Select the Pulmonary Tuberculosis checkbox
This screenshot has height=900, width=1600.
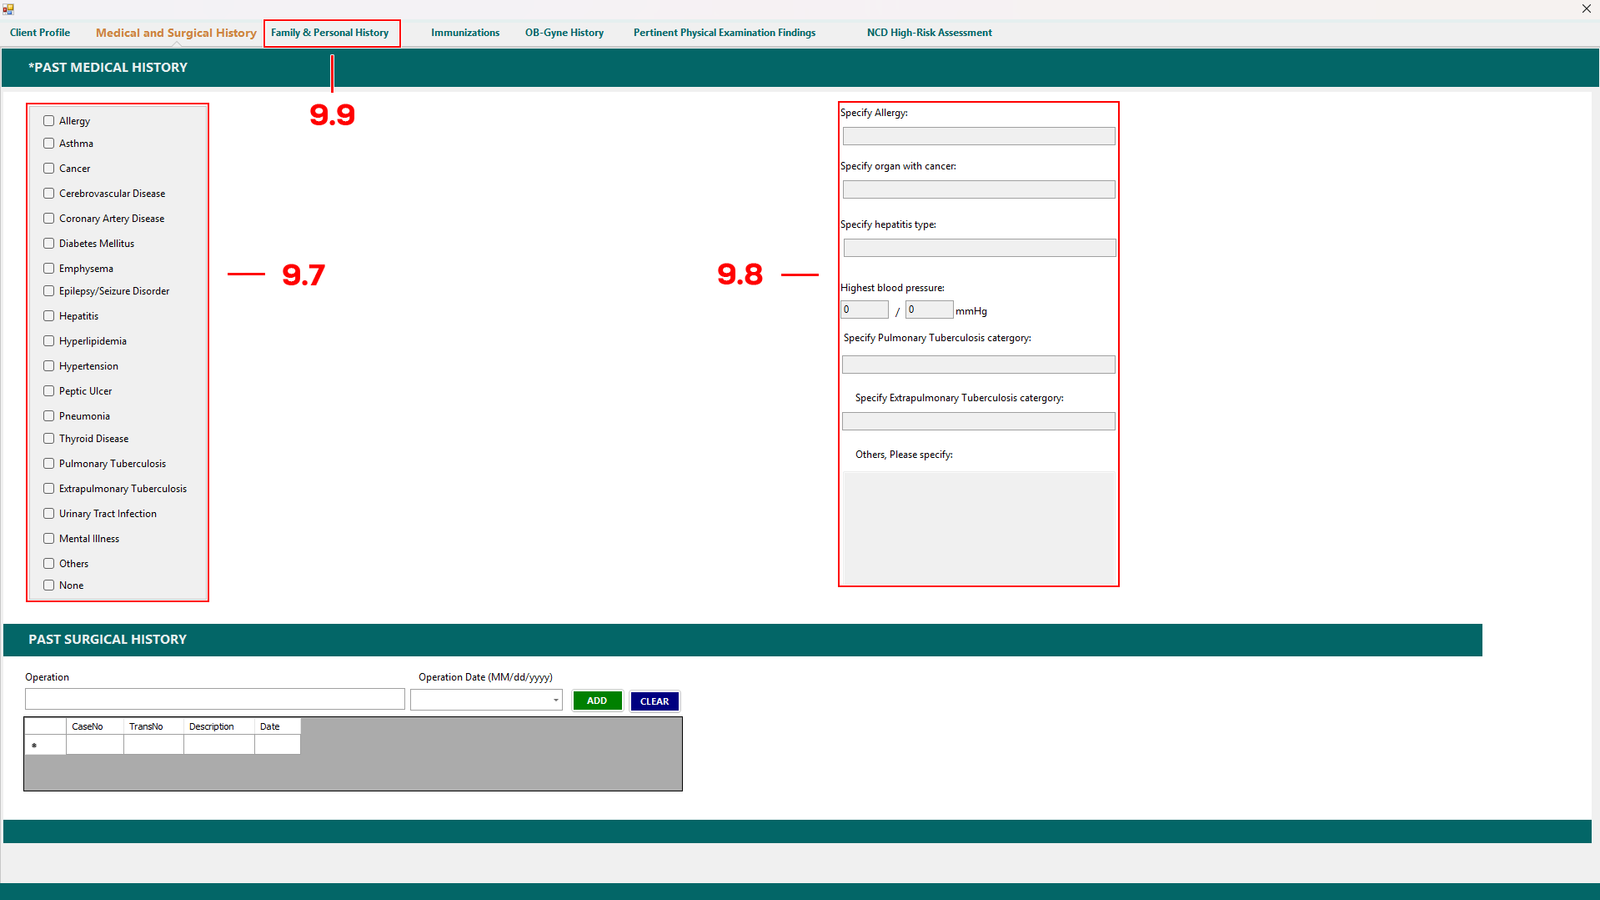tap(49, 464)
